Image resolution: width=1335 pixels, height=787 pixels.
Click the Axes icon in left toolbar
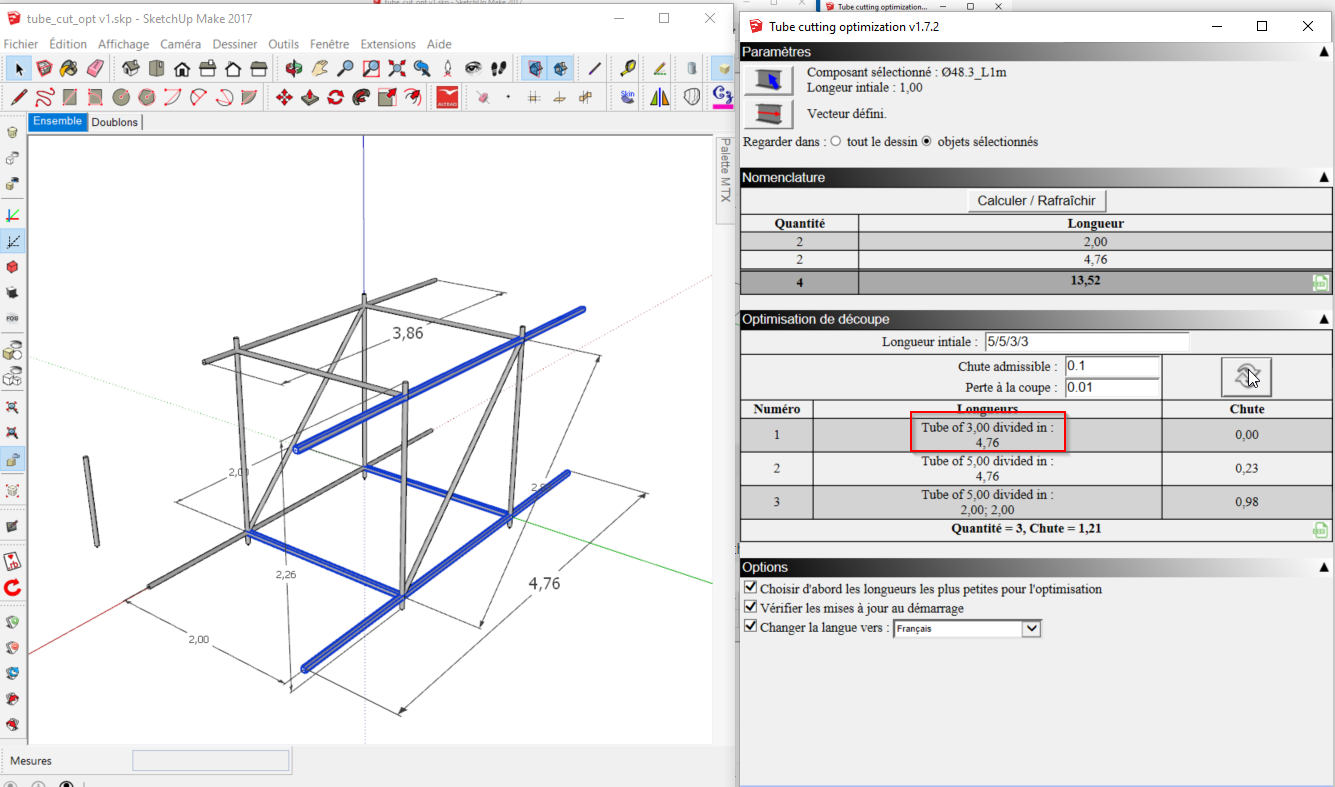(12, 215)
